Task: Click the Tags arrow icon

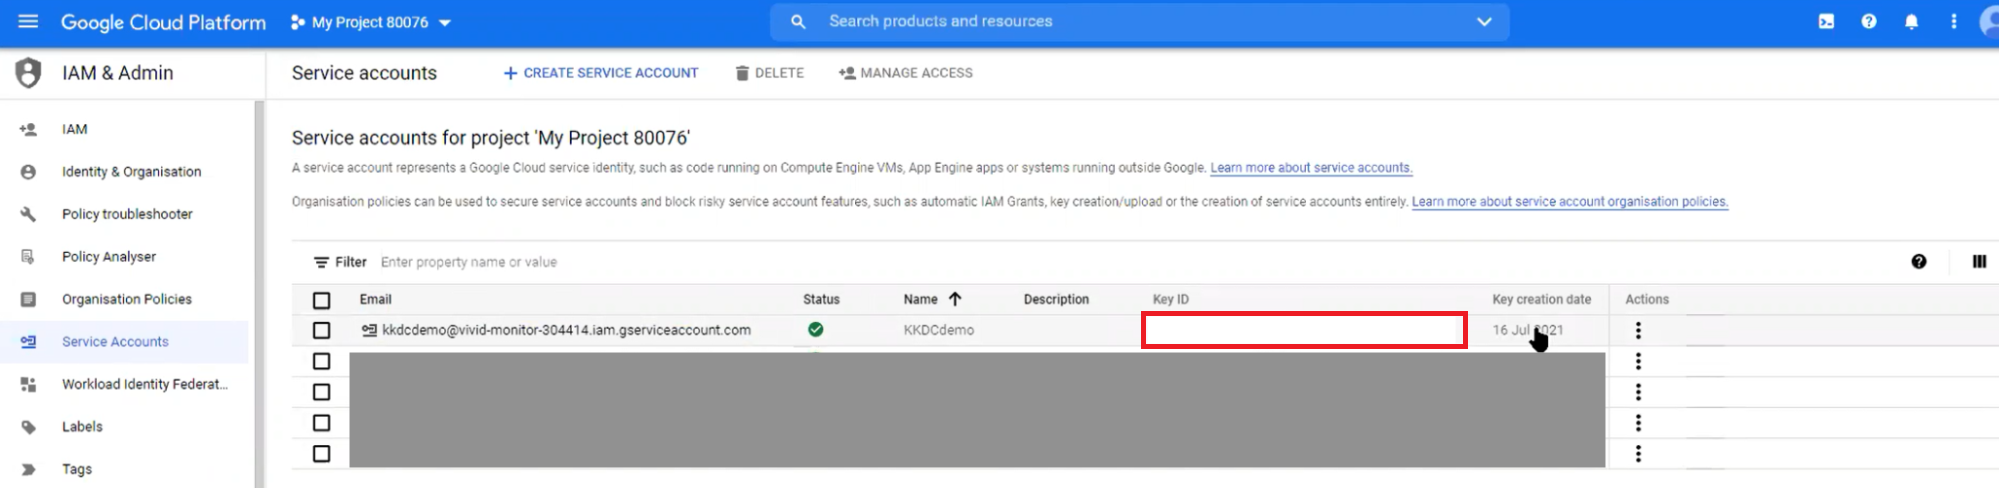Action: 28,469
